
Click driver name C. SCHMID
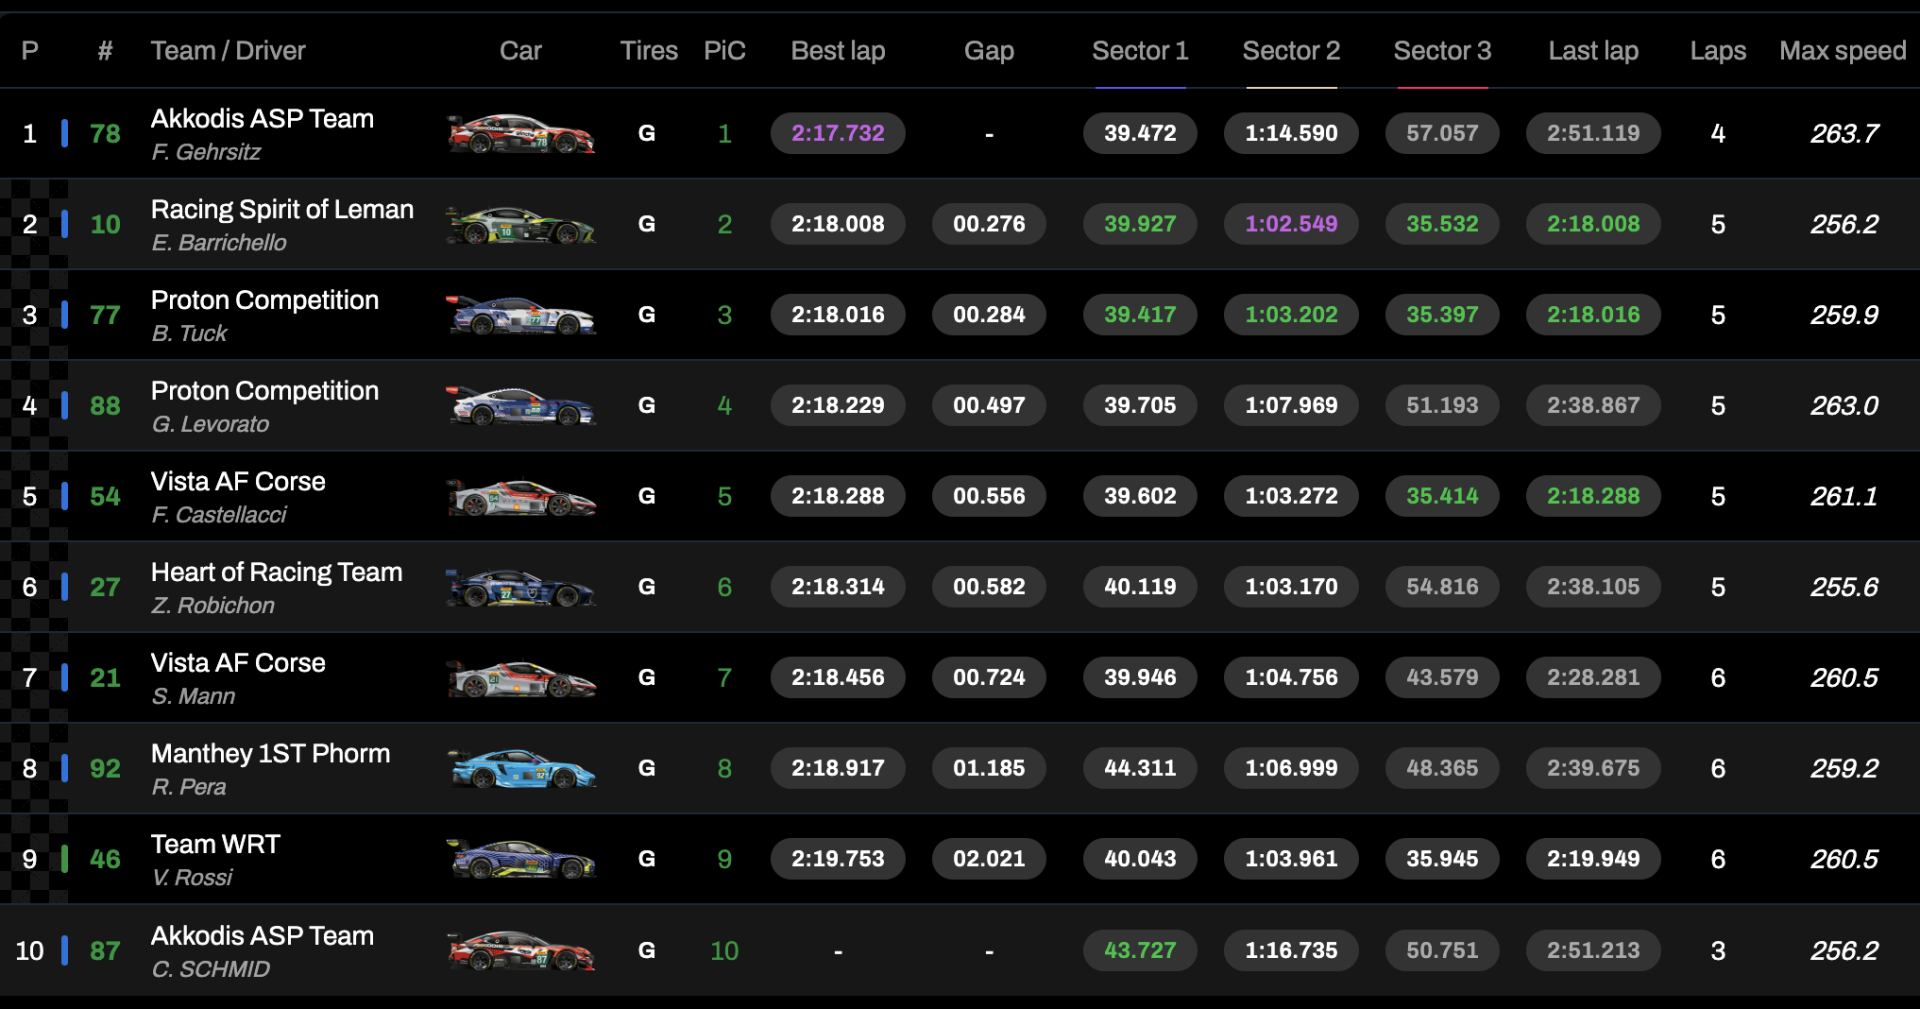[210, 970]
